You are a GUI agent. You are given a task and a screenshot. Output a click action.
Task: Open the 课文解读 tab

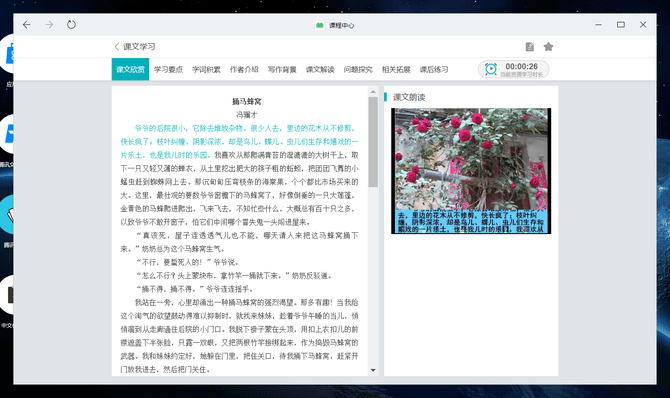tap(320, 69)
